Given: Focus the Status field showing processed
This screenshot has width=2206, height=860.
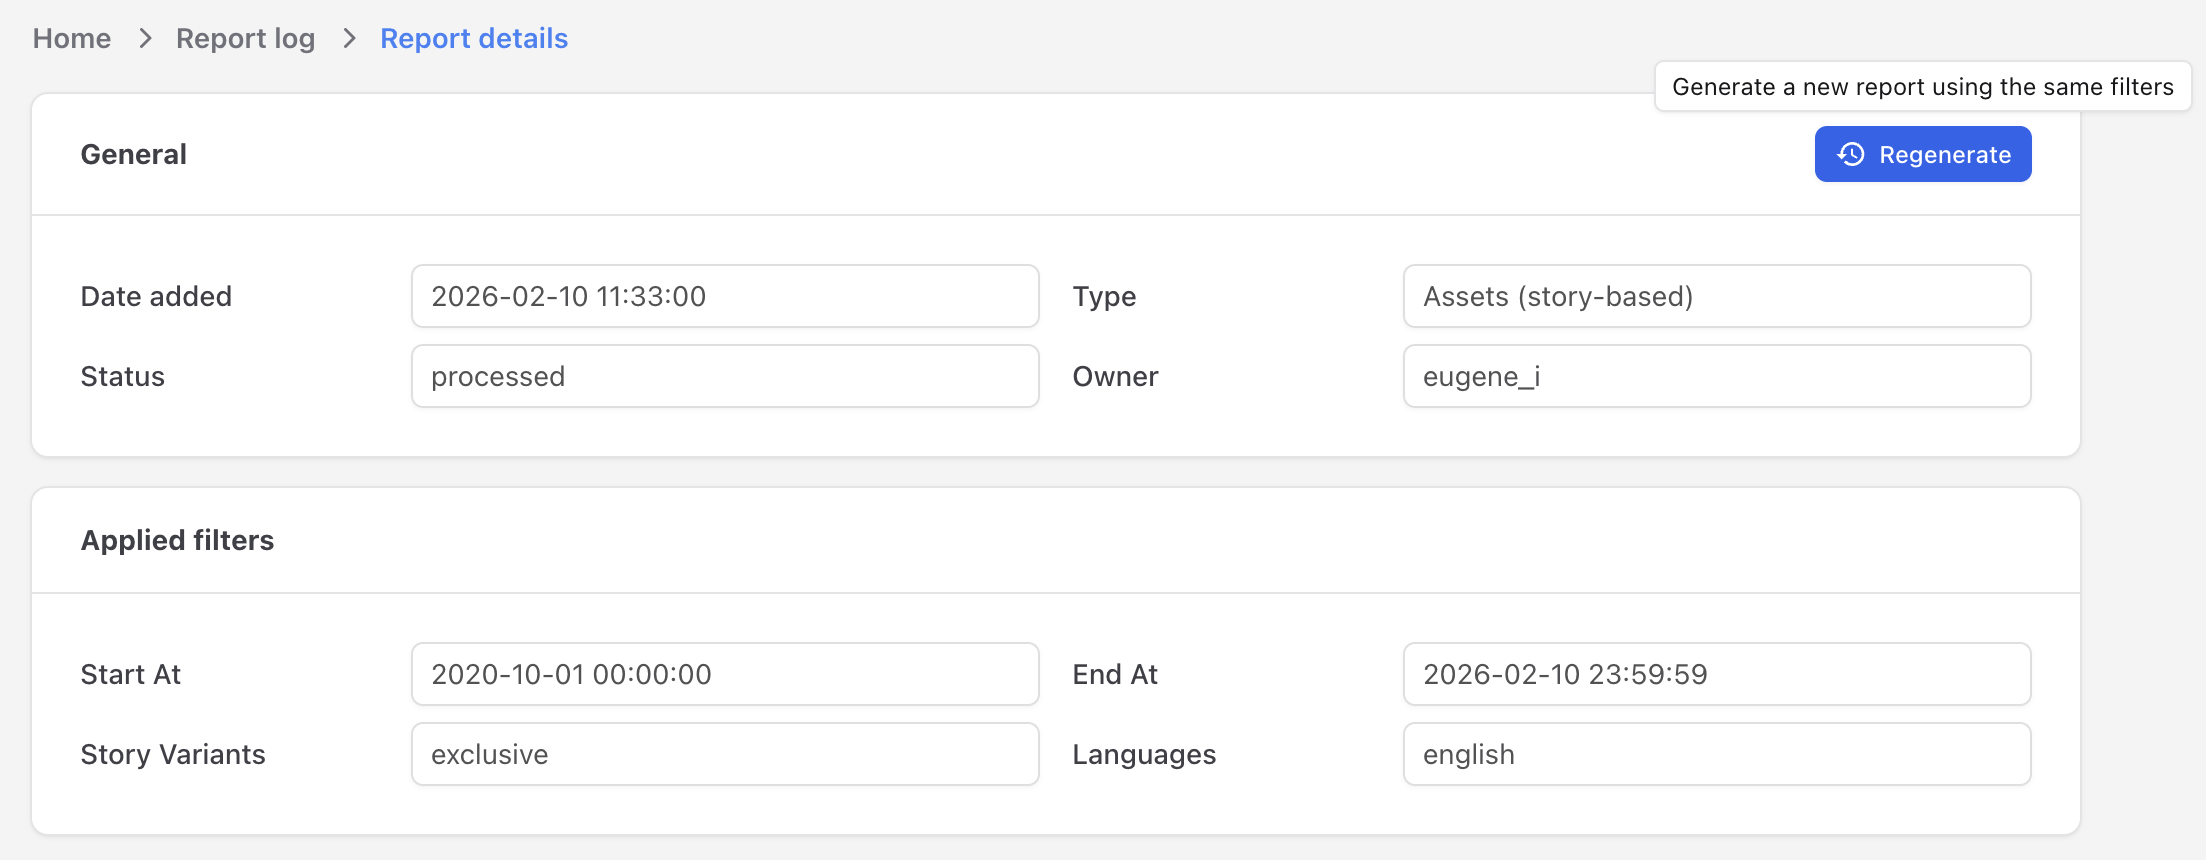Looking at the screenshot, I should pos(725,376).
